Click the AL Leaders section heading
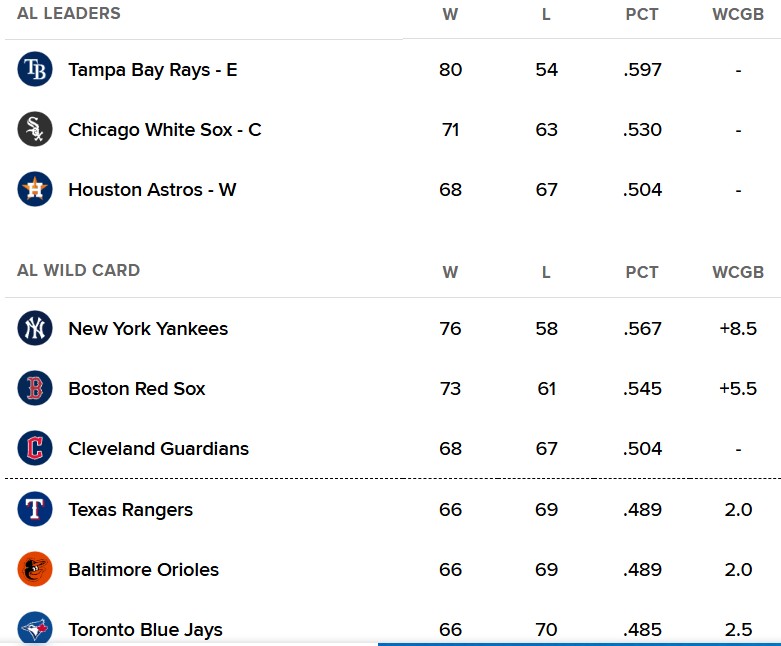 pos(69,13)
